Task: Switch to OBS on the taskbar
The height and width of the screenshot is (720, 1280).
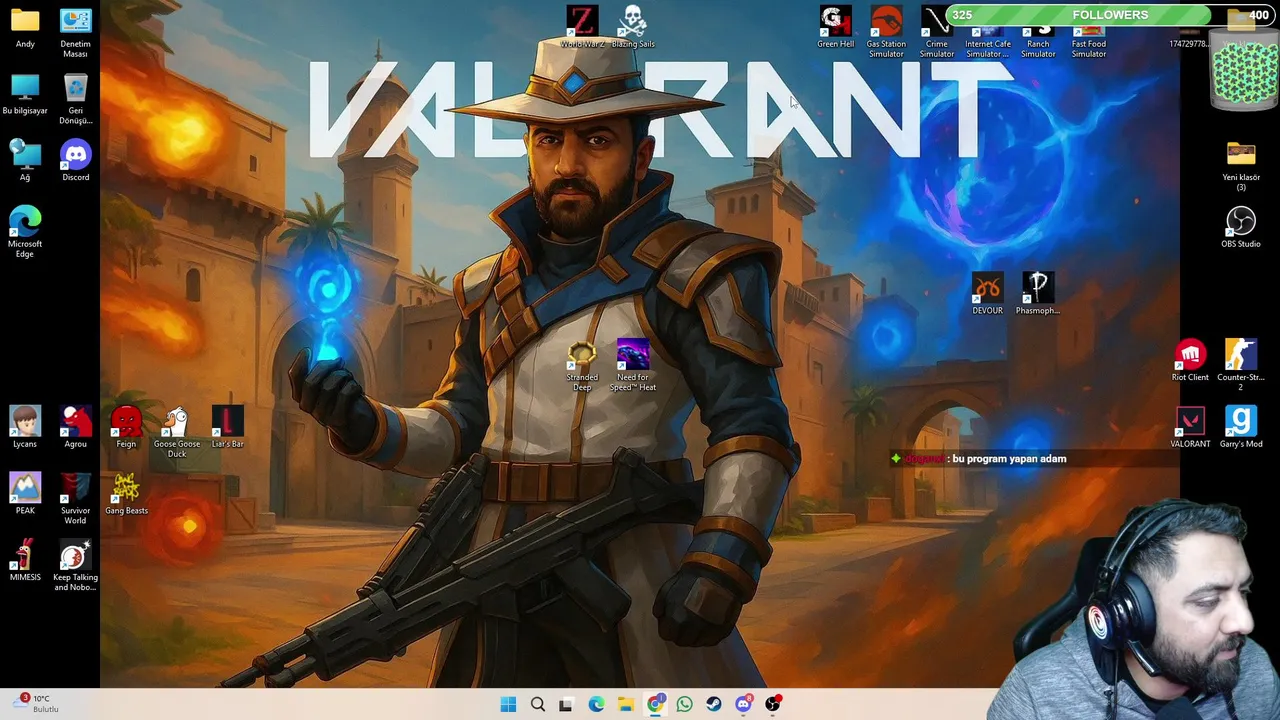Action: click(x=773, y=704)
